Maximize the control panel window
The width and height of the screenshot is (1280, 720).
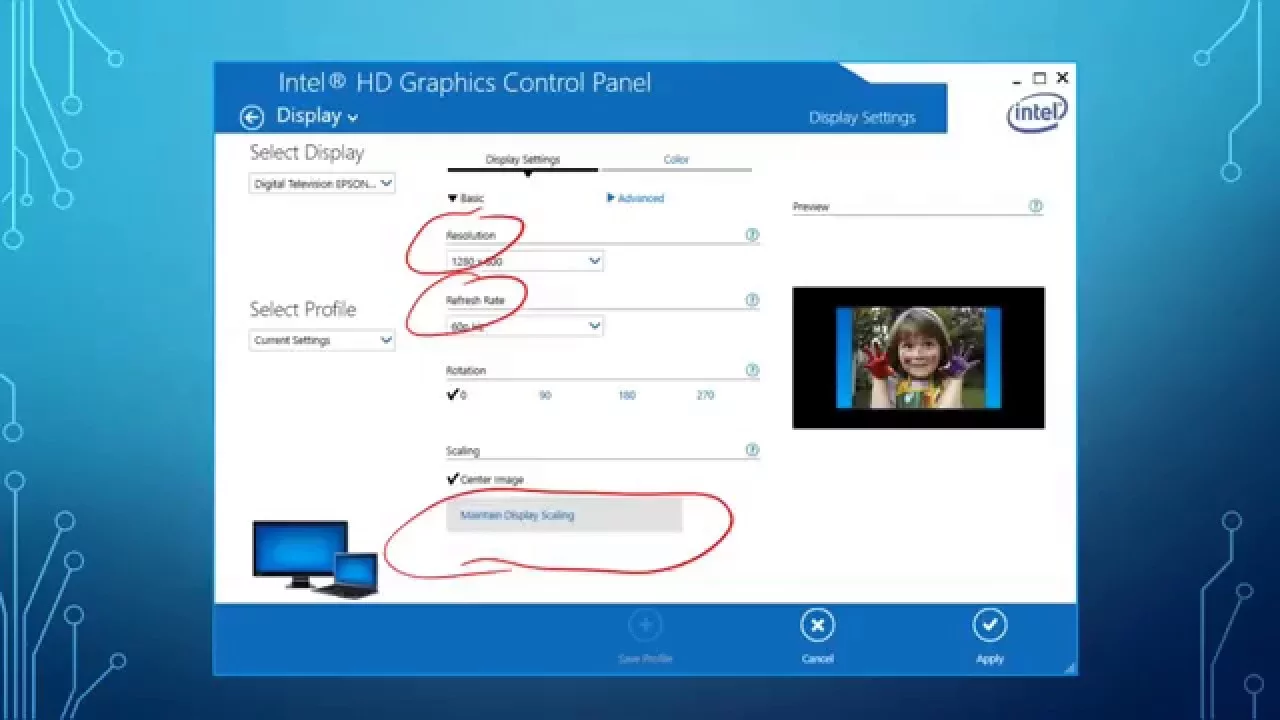(x=1040, y=78)
